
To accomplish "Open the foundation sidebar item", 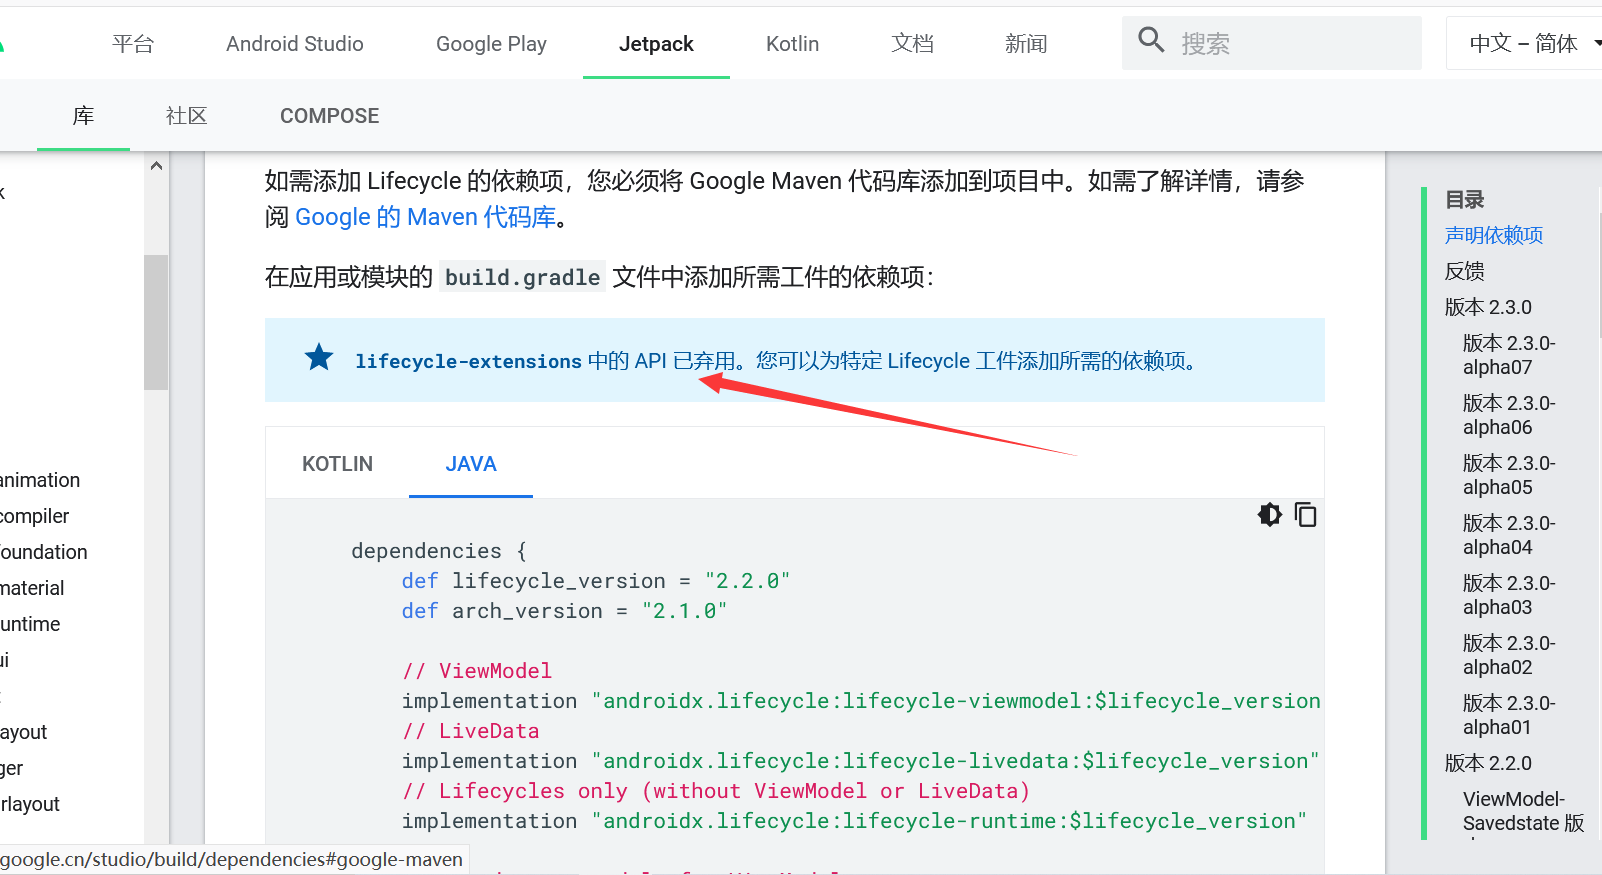I will pos(44,552).
